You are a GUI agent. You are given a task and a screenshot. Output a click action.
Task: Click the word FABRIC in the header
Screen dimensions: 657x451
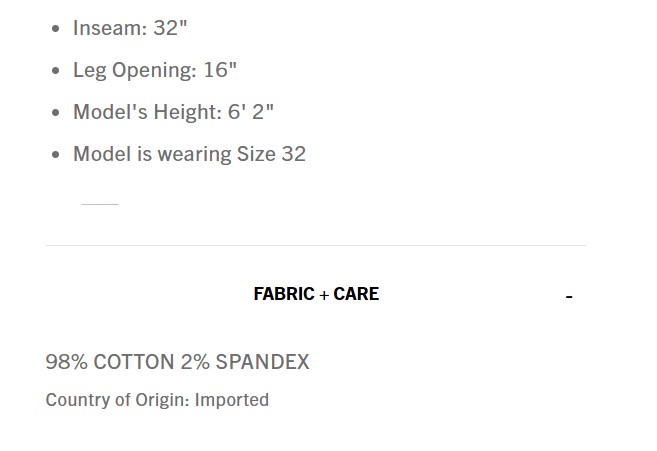click(x=284, y=294)
